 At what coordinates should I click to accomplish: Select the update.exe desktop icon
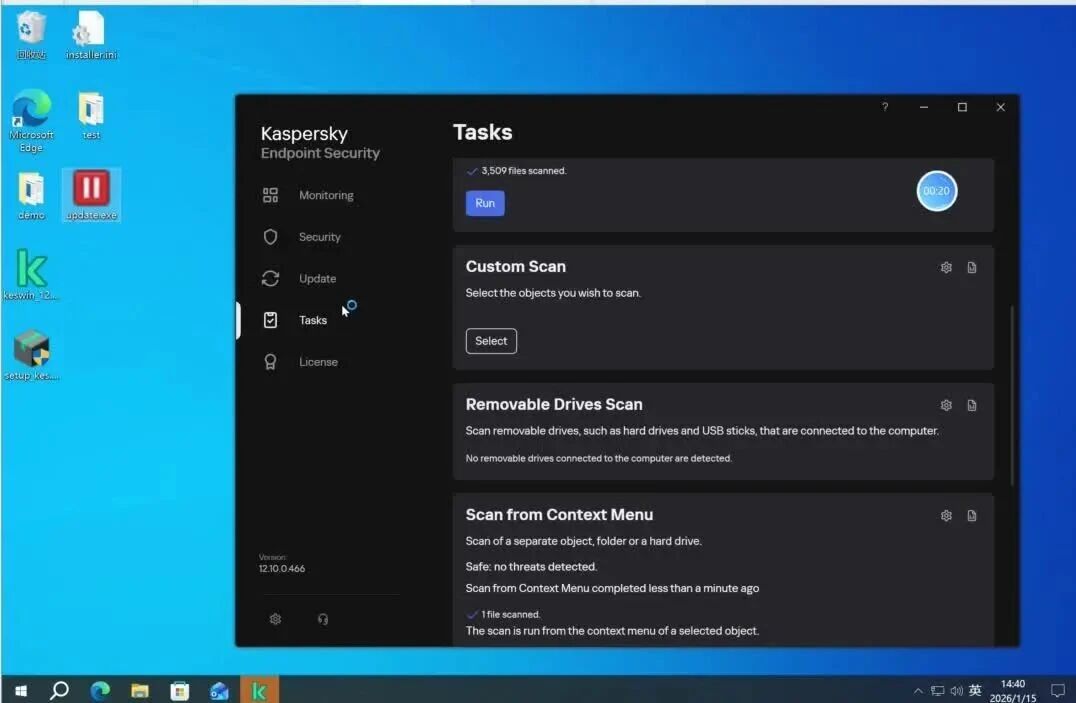[x=91, y=196]
